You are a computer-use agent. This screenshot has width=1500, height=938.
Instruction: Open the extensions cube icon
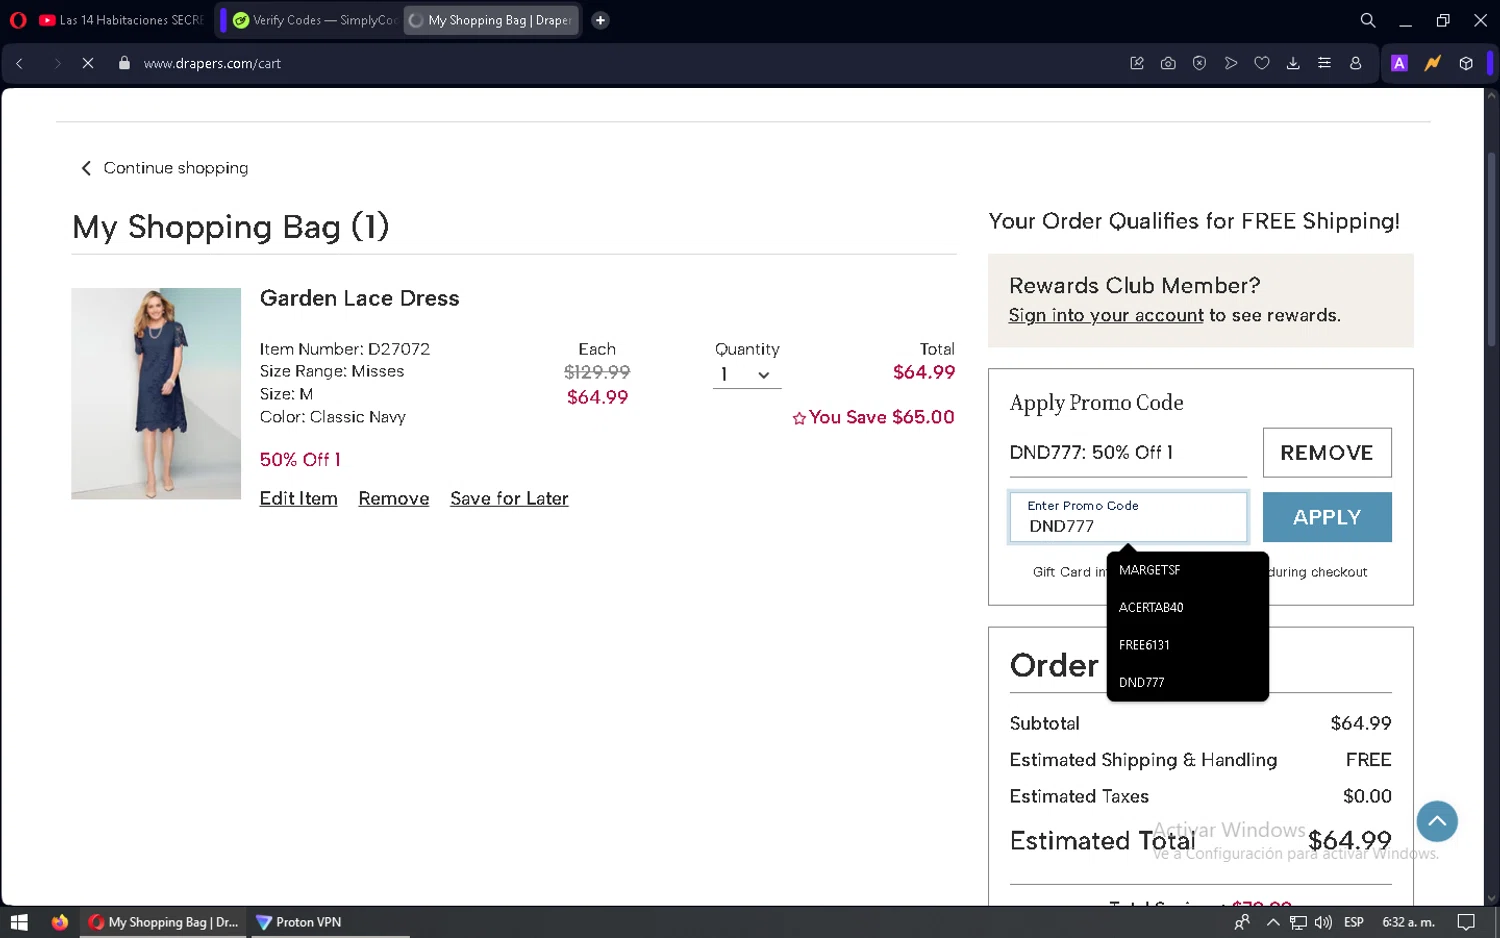click(x=1466, y=63)
